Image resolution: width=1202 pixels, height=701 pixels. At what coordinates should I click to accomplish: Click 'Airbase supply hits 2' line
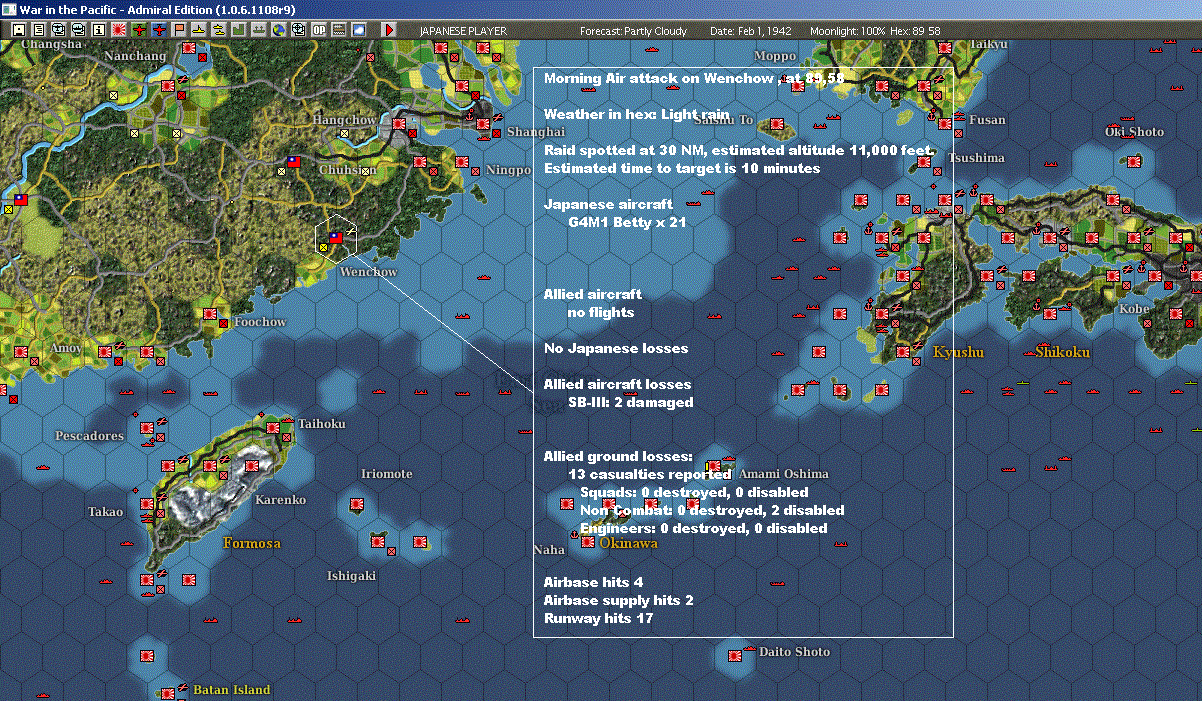pos(618,600)
